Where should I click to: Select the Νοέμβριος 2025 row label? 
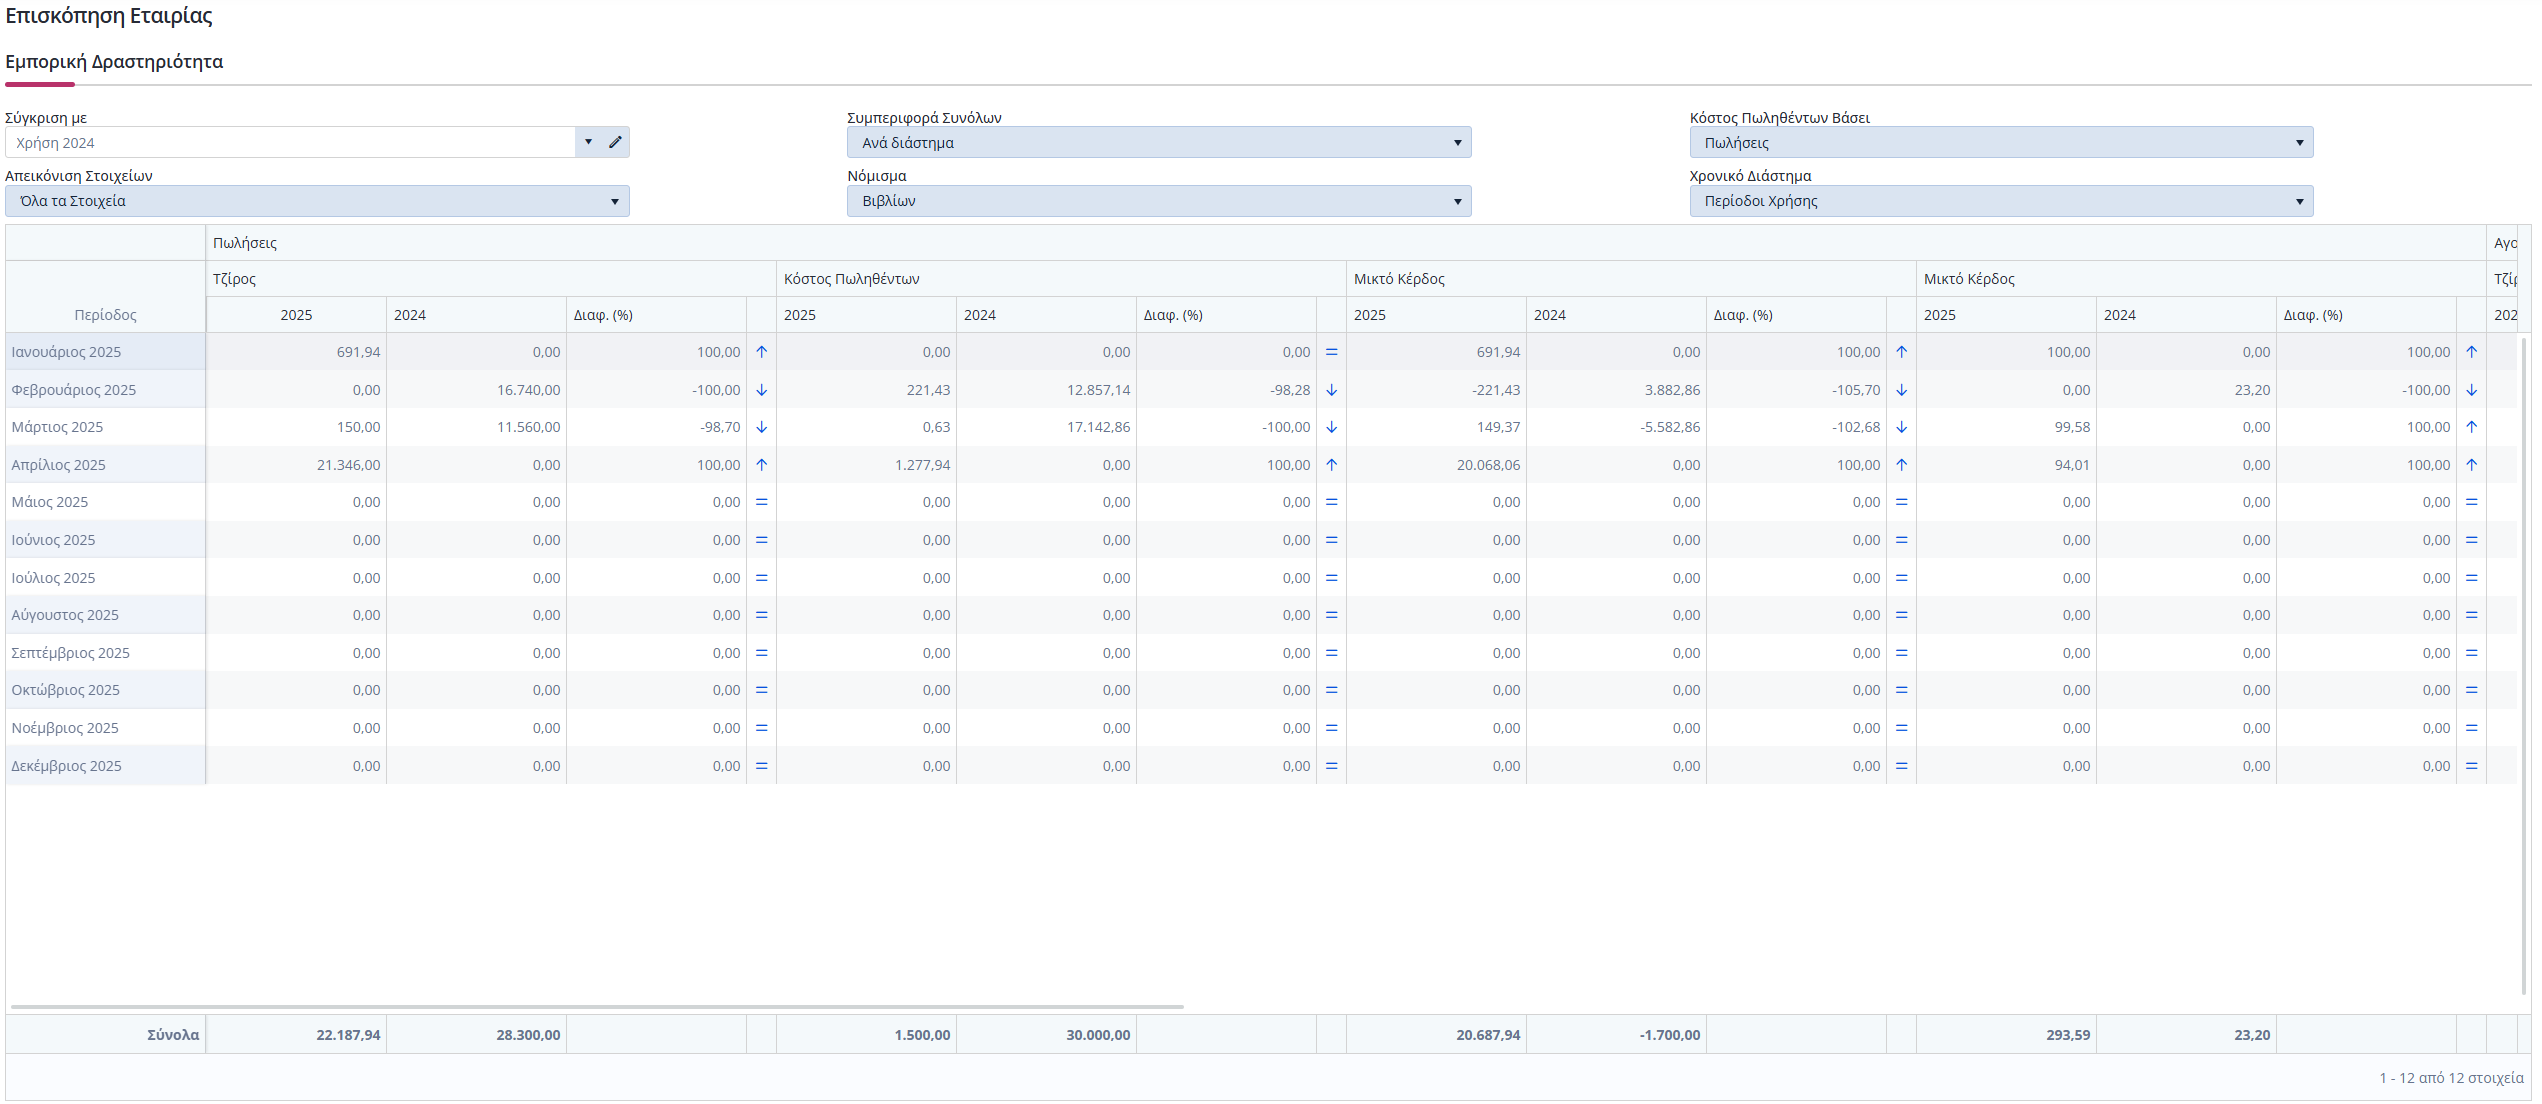click(x=65, y=728)
